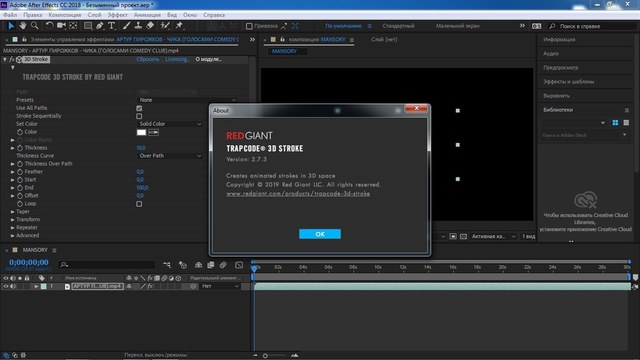Click Licensing link for 3D Stroke
Image resolution: width=640 pixels, height=360 pixels.
(177, 59)
